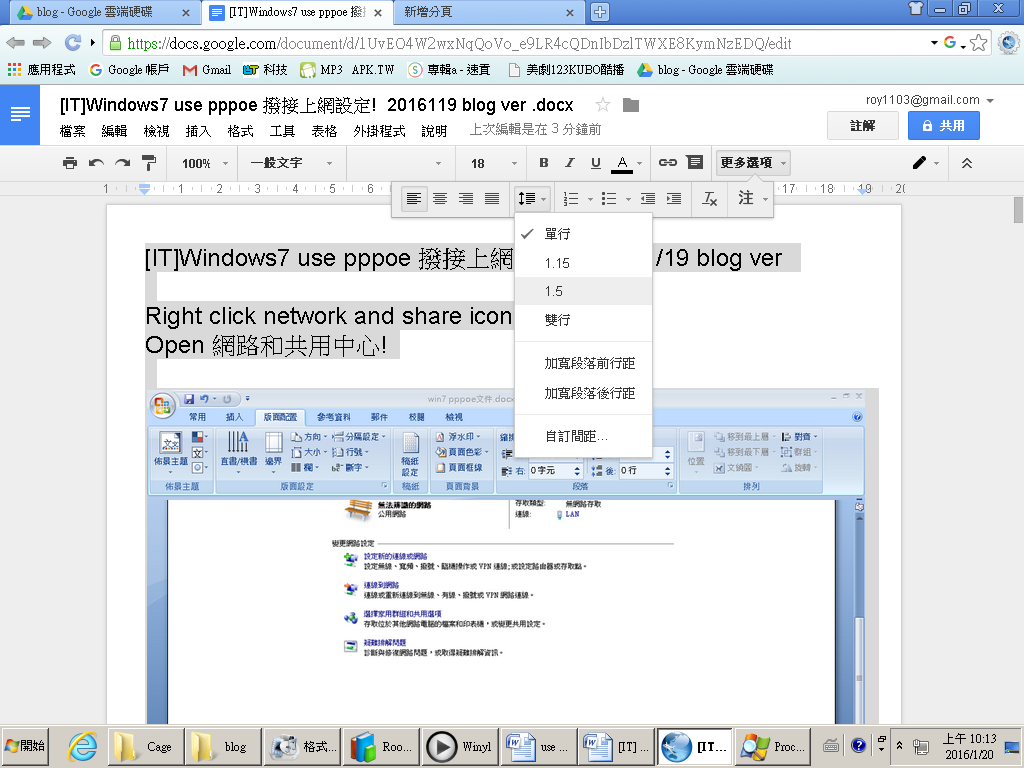Click the 註解 comments button

click(x=863, y=125)
